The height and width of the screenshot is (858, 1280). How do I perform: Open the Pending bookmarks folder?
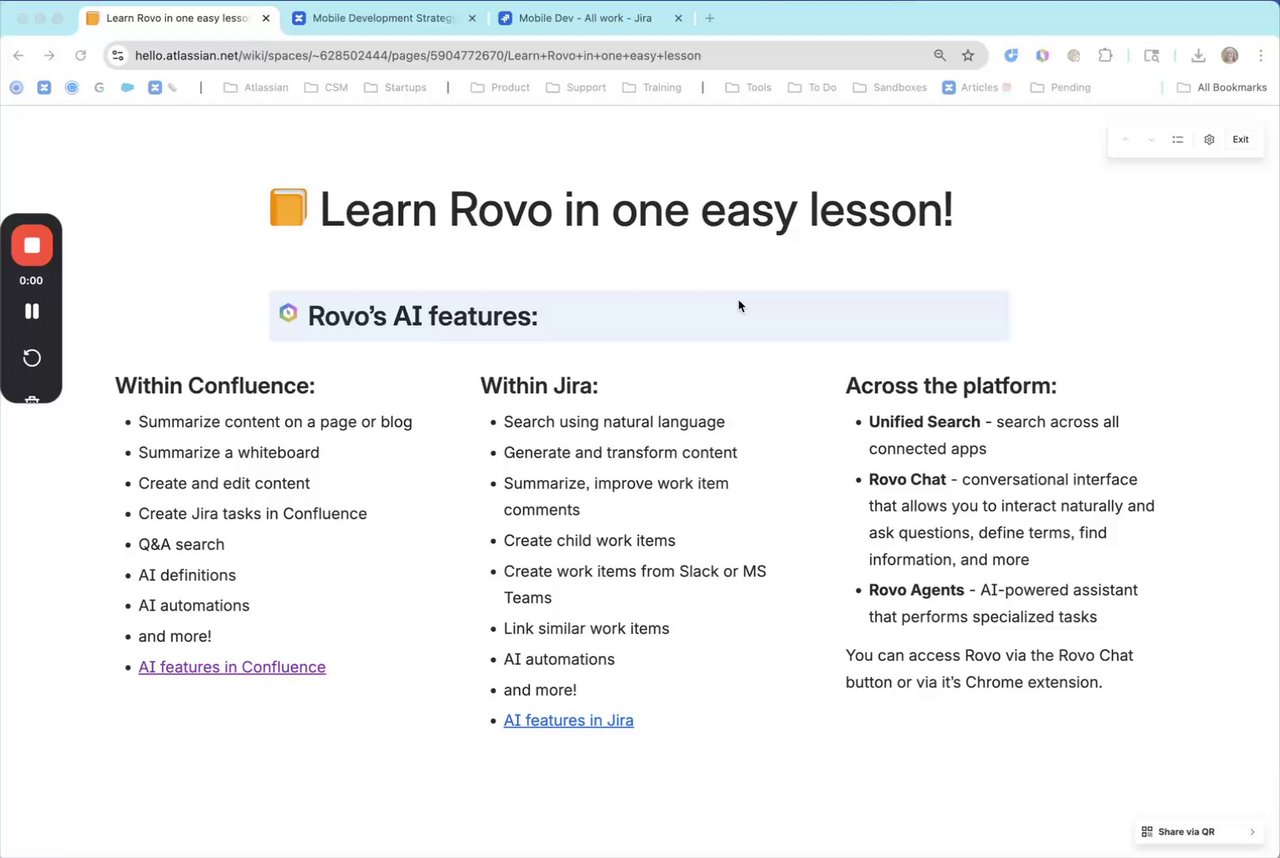[x=1061, y=88]
